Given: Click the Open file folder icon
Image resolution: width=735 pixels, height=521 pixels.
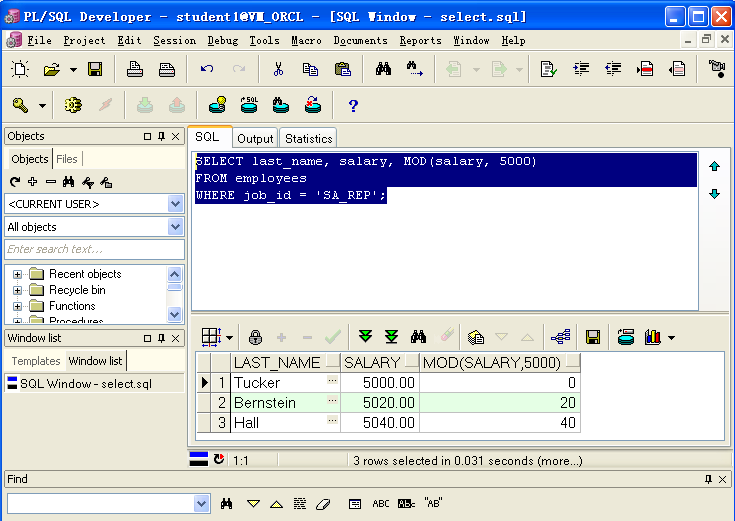Looking at the screenshot, I should [x=52, y=69].
